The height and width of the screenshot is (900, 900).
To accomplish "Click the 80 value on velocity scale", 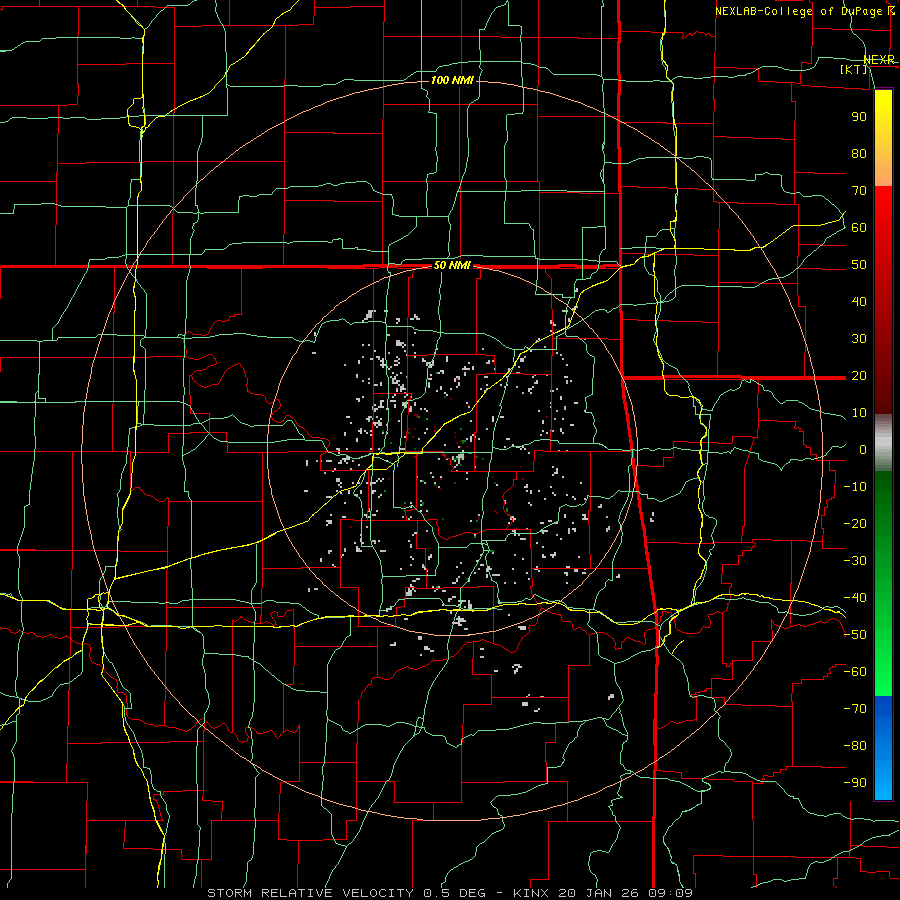I will [859, 154].
